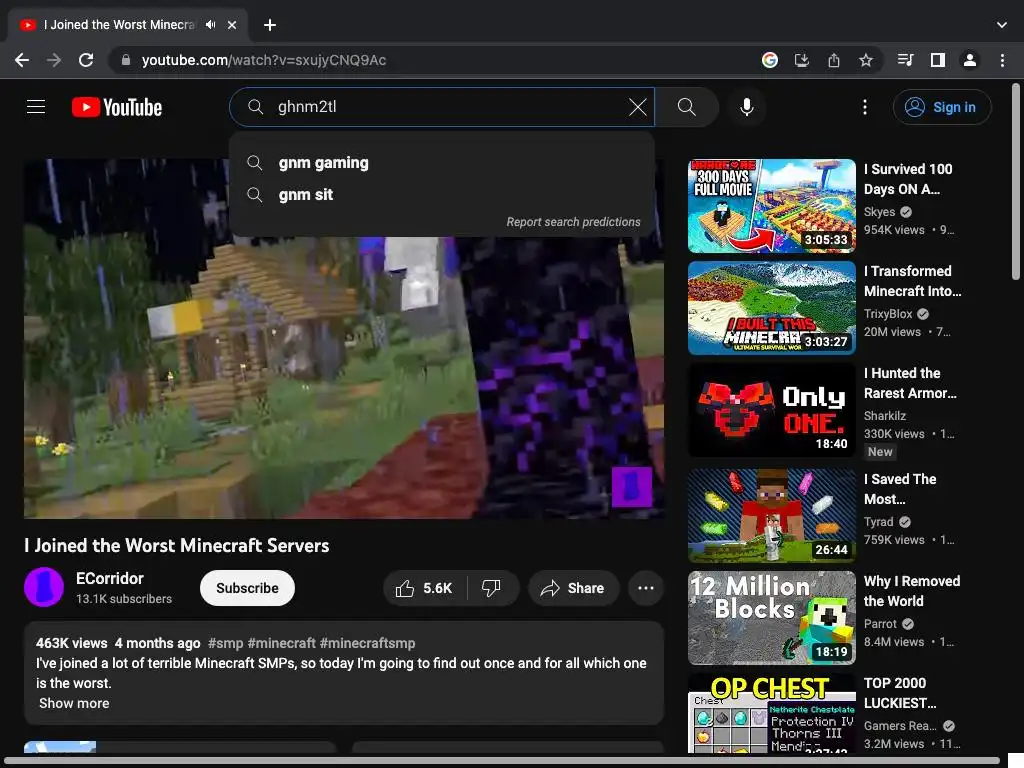Screen dimensions: 1024x768
Task: Click Report search predictions link
Action: (x=573, y=222)
